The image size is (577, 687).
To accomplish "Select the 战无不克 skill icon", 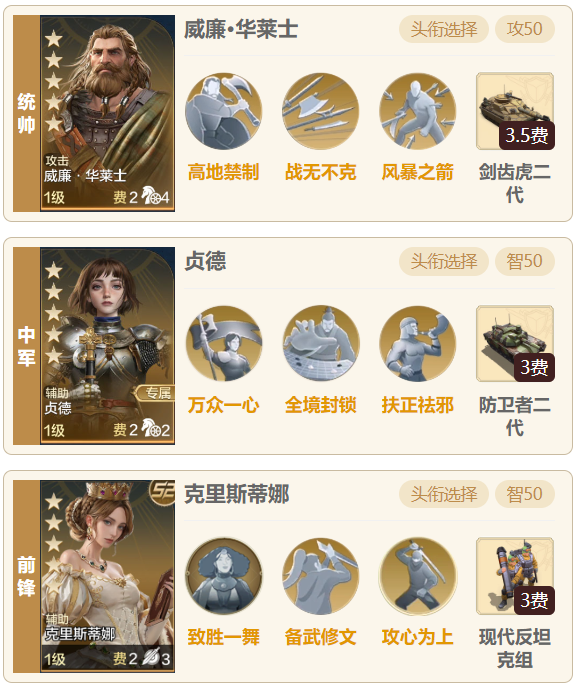I will tap(320, 111).
